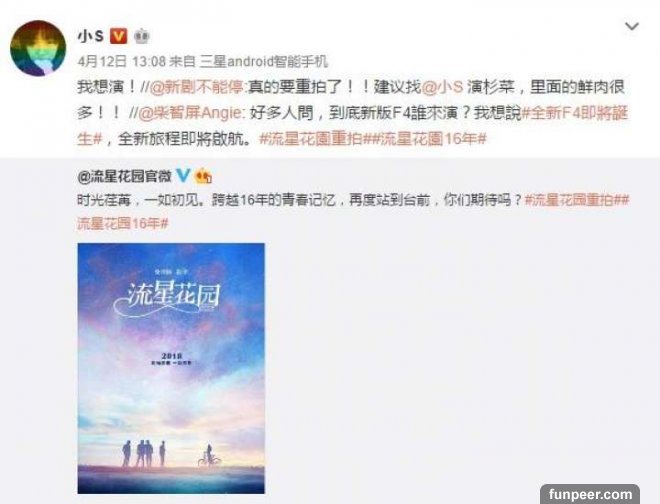The width and height of the screenshot is (660, 504).
Task: Click the member crown badge next to 小S
Action: [142, 36]
